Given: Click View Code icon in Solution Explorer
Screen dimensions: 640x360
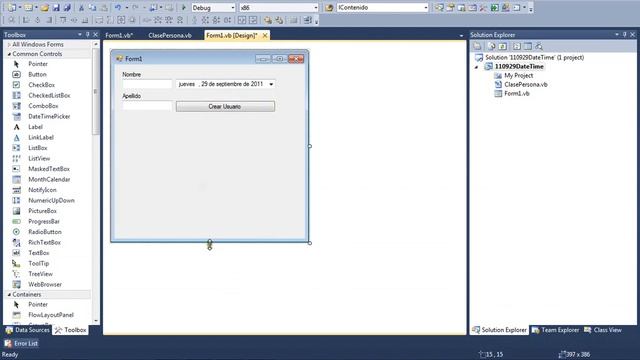Looking at the screenshot, I should (x=517, y=46).
